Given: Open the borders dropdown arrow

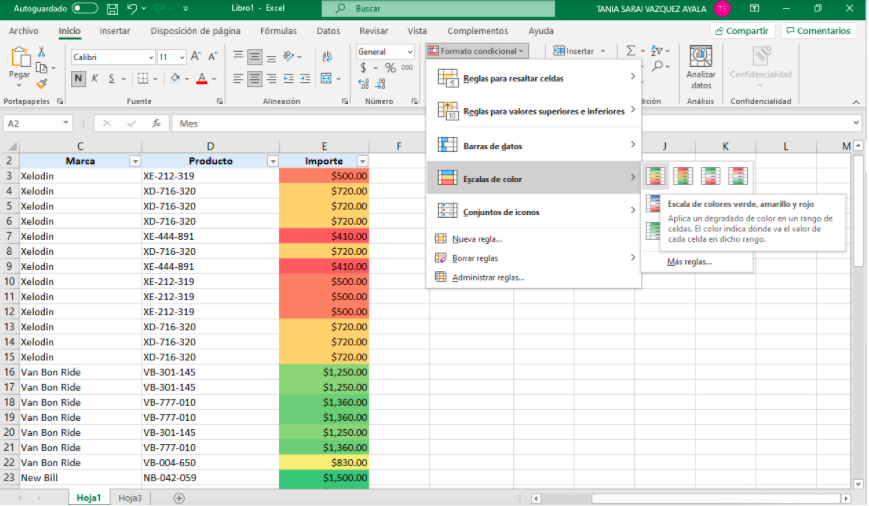Looking at the screenshot, I should [x=155, y=79].
